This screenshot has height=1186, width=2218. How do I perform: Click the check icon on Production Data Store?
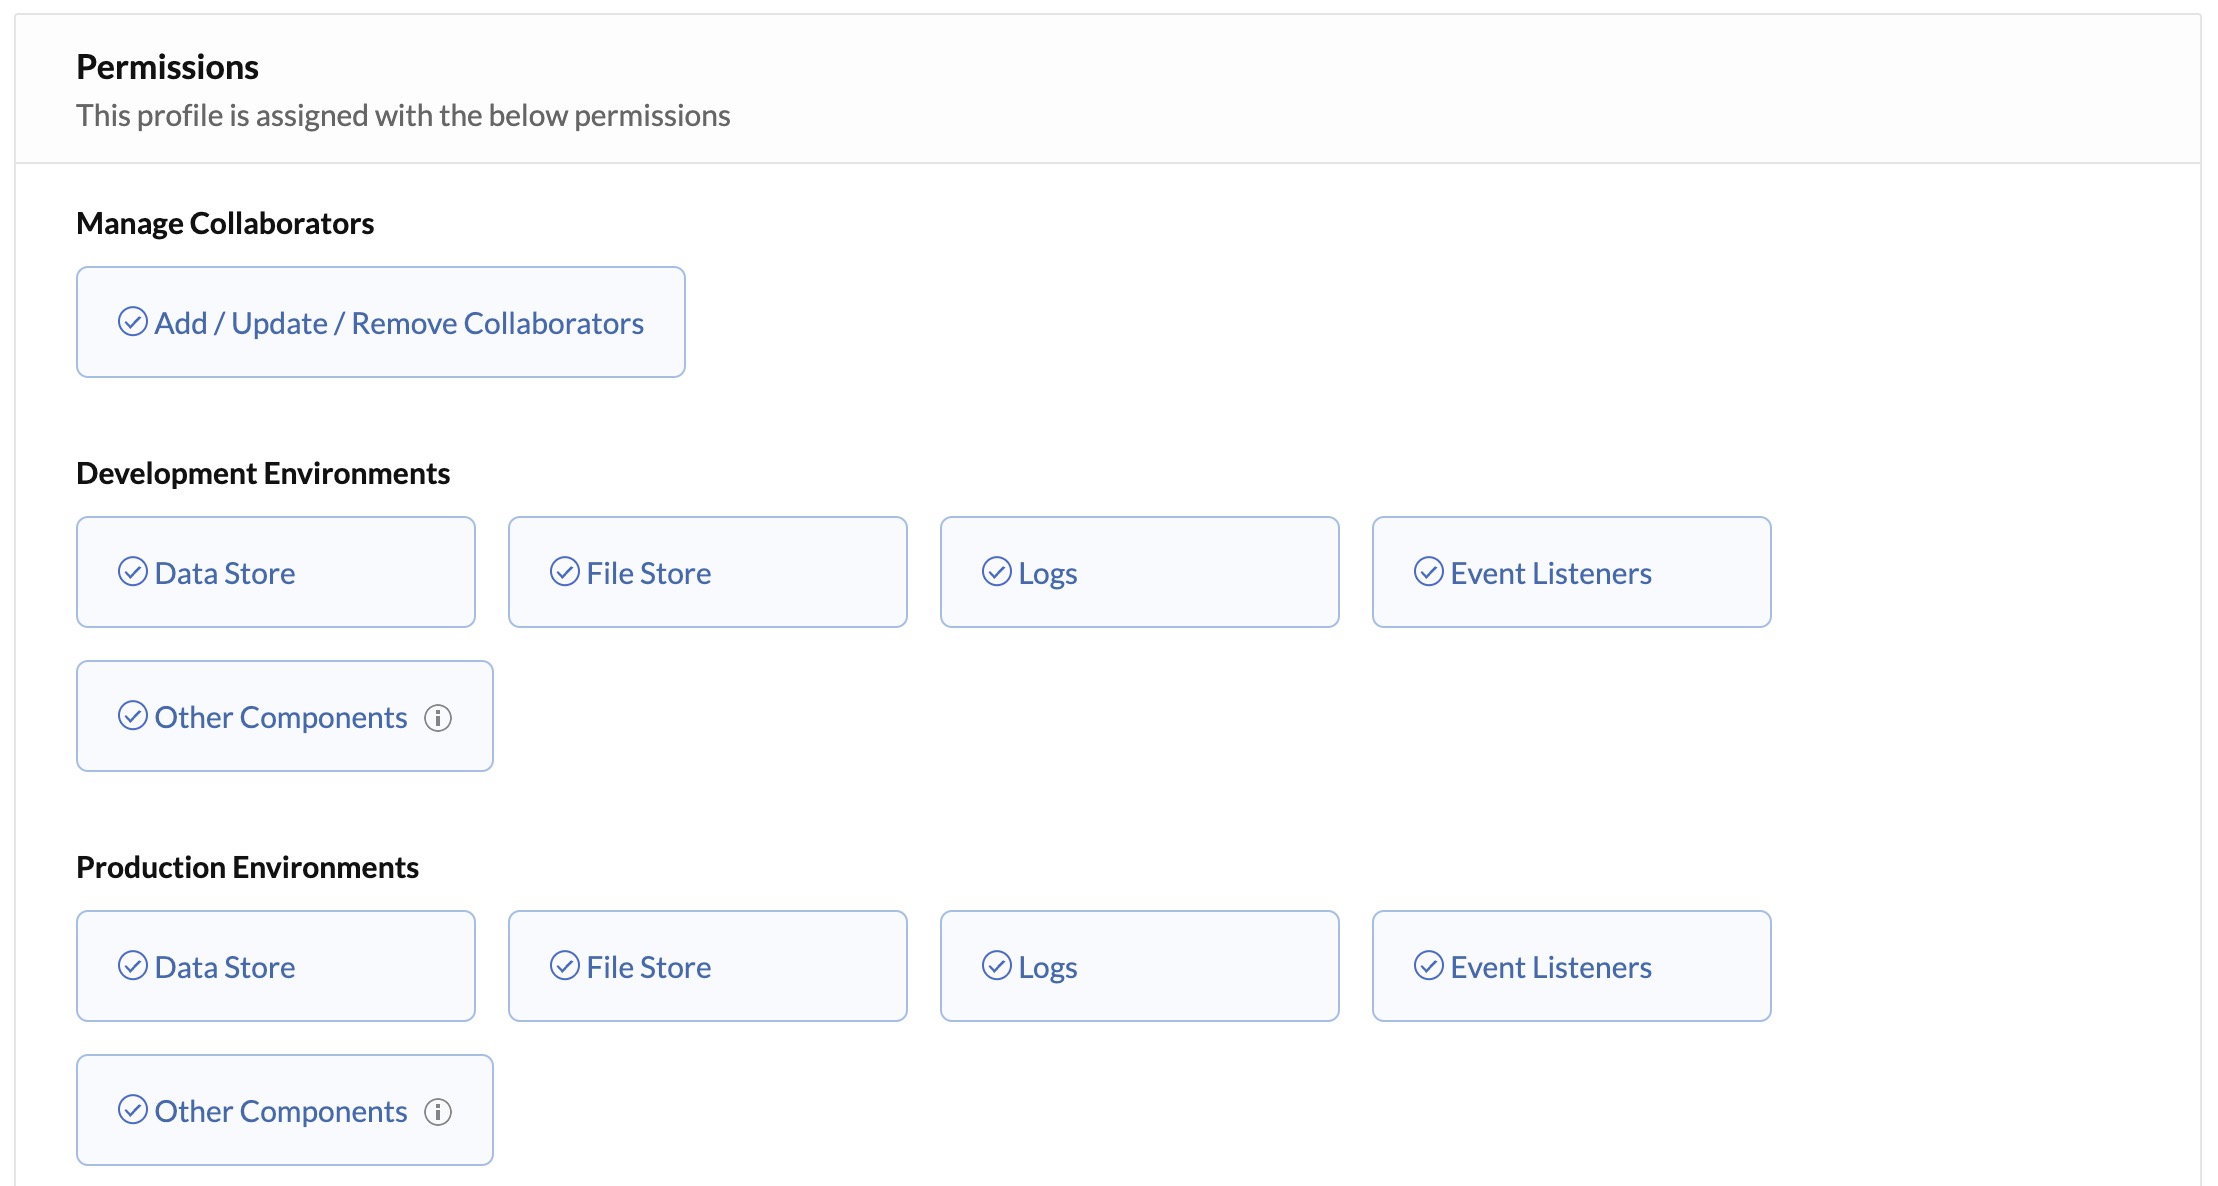click(x=133, y=966)
